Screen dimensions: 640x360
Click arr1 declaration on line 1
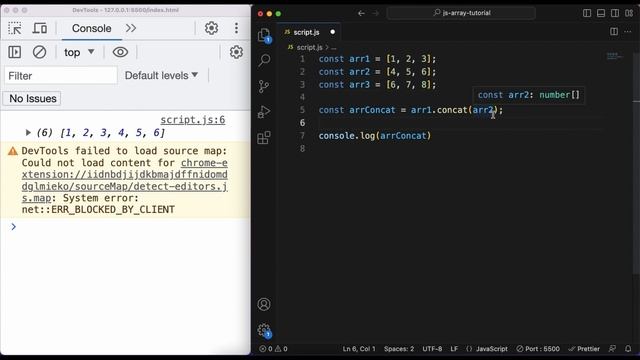coord(360,59)
